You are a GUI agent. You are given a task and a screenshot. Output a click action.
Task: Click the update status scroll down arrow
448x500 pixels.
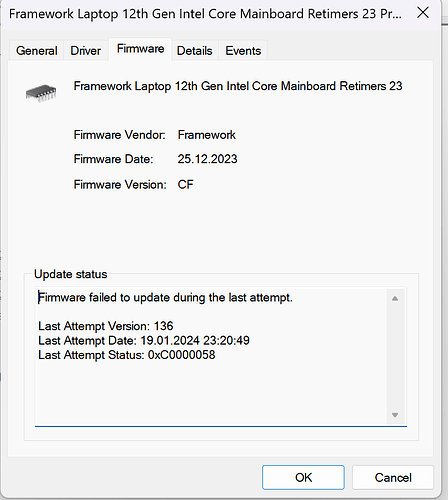395,415
